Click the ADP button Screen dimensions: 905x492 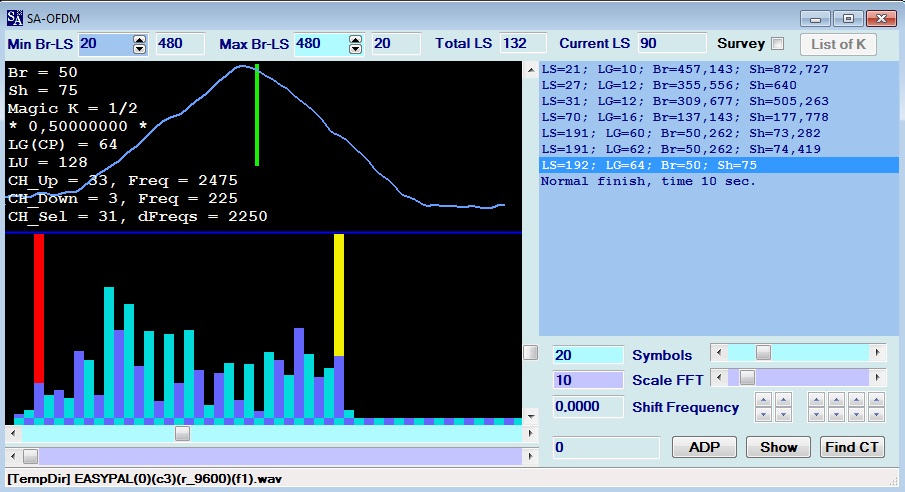click(x=704, y=448)
